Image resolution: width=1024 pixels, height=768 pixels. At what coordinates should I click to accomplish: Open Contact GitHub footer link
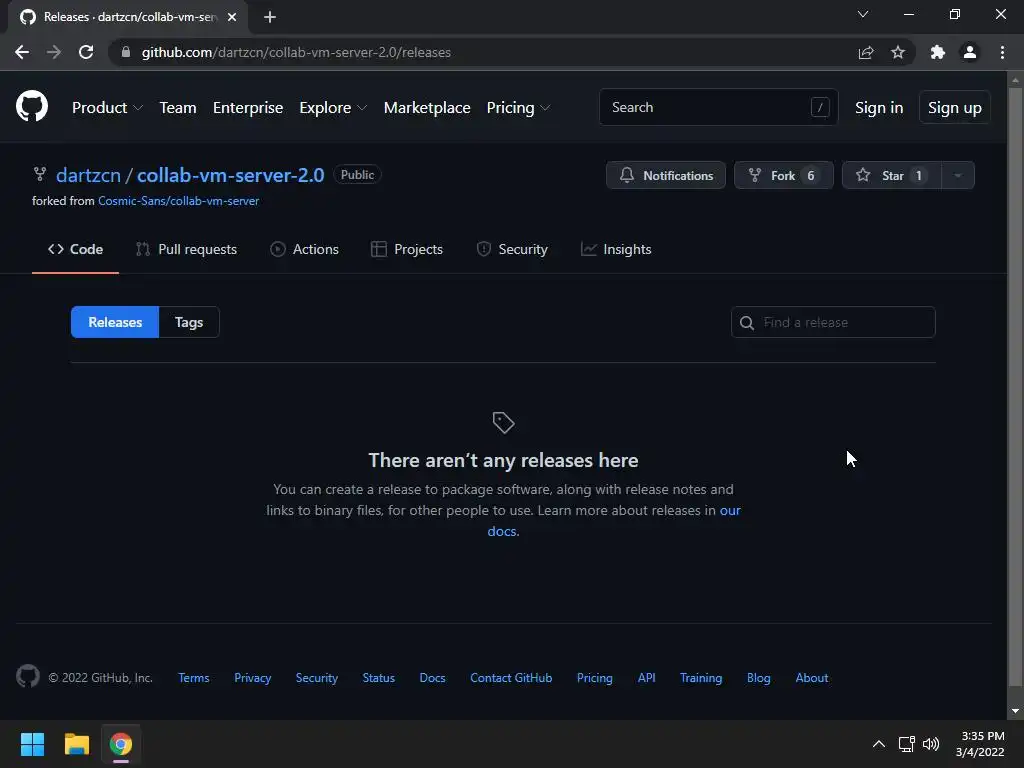click(x=511, y=678)
